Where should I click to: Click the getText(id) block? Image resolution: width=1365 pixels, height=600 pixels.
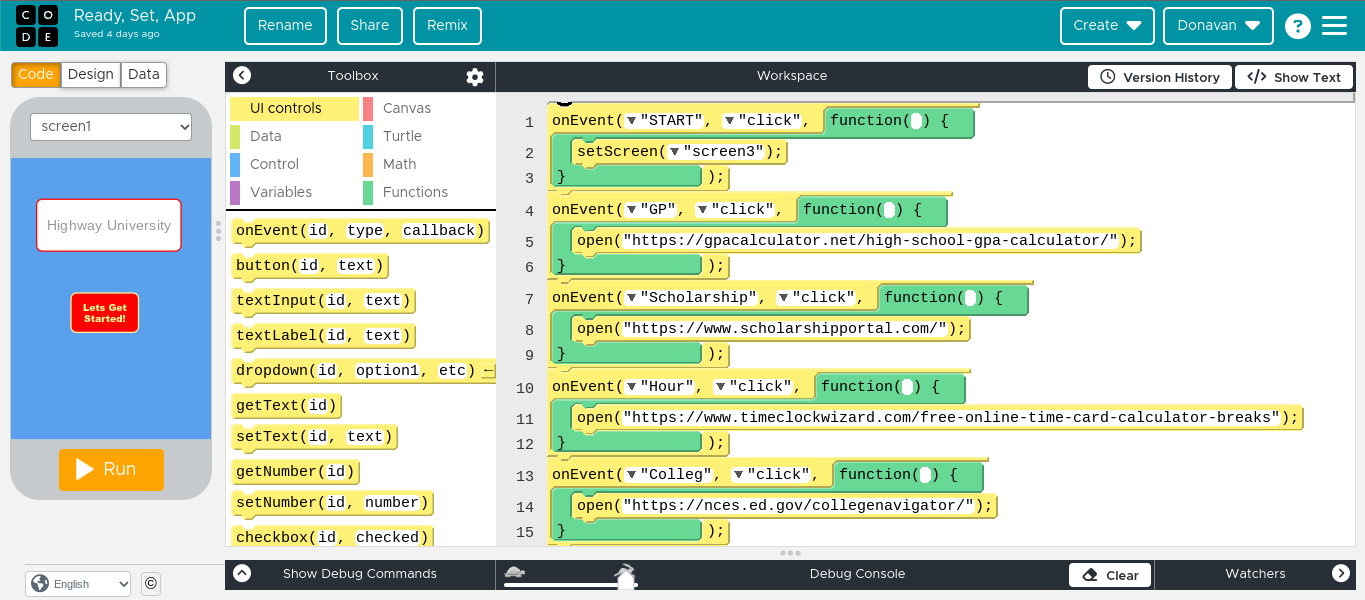point(287,406)
